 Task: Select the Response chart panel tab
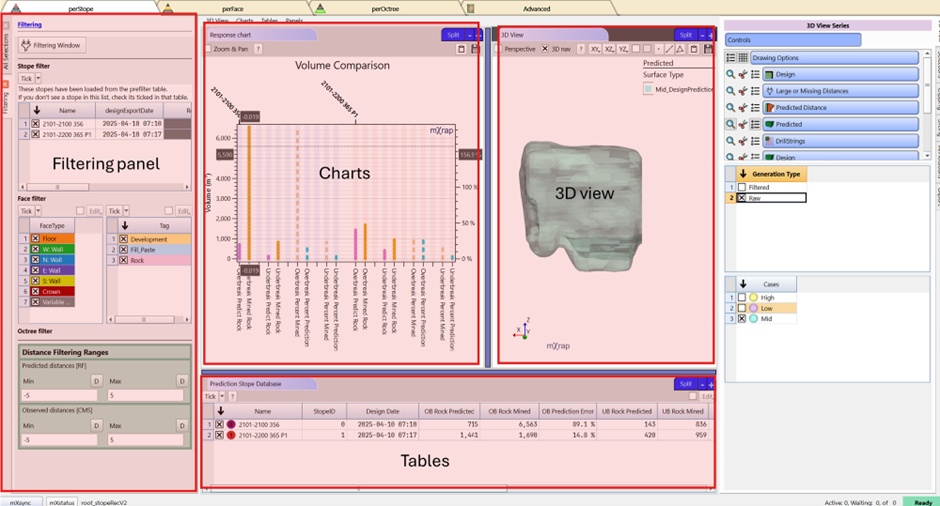pyautogui.click(x=261, y=35)
